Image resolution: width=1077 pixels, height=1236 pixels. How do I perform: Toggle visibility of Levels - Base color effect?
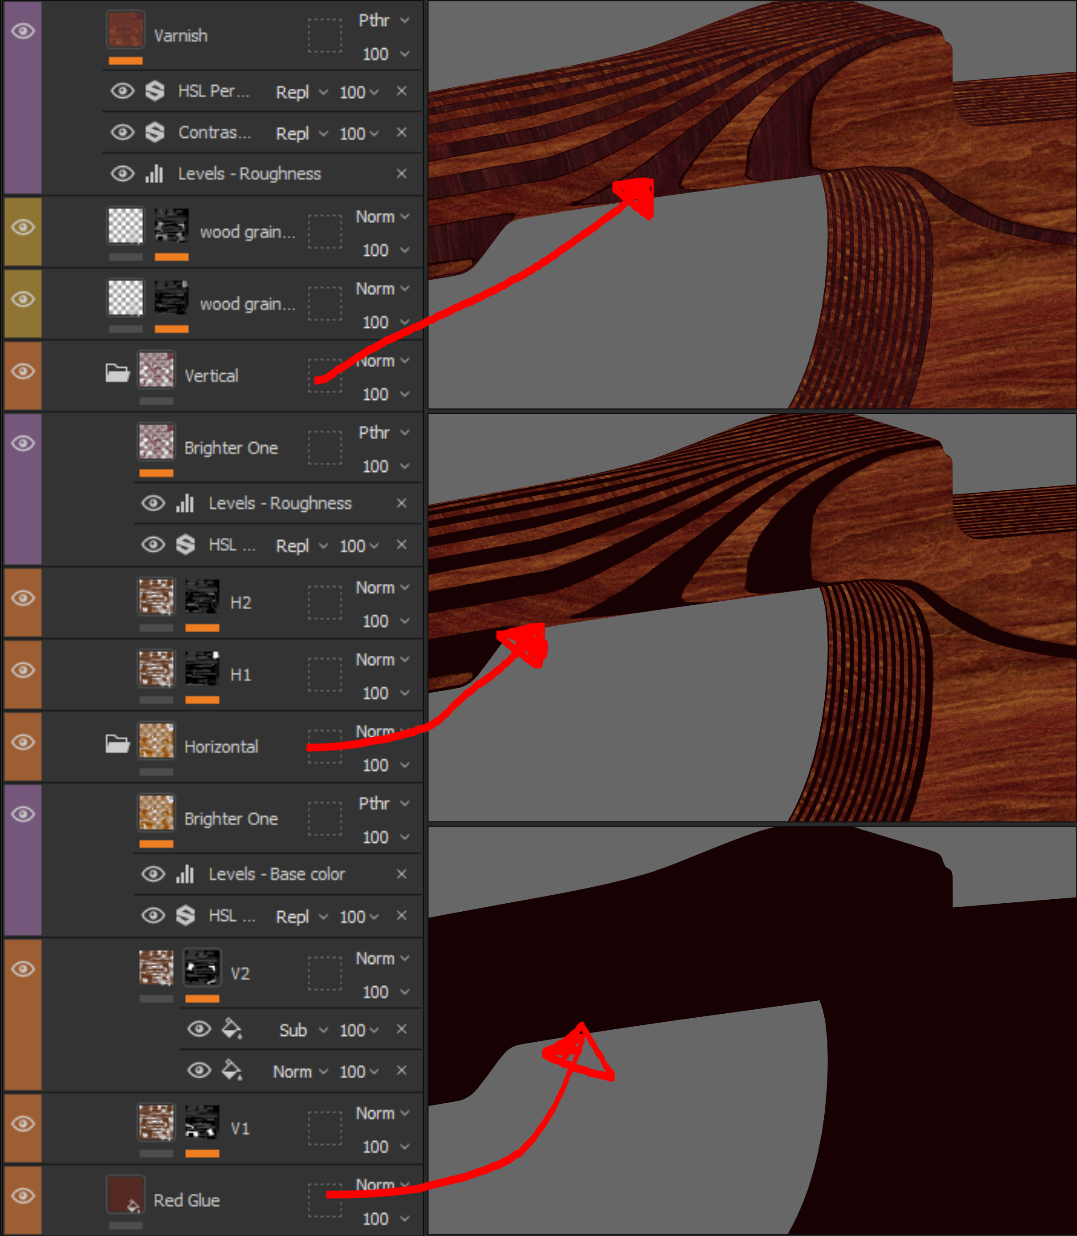coord(153,874)
